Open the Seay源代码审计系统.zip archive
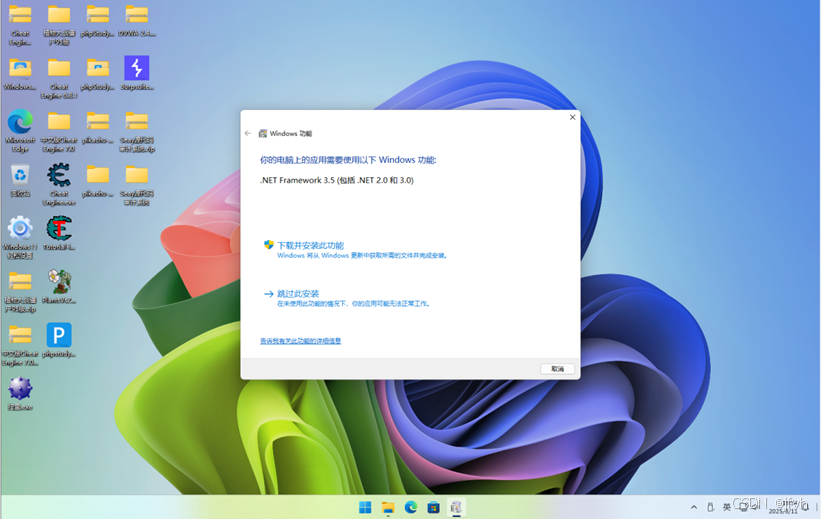 (x=137, y=132)
